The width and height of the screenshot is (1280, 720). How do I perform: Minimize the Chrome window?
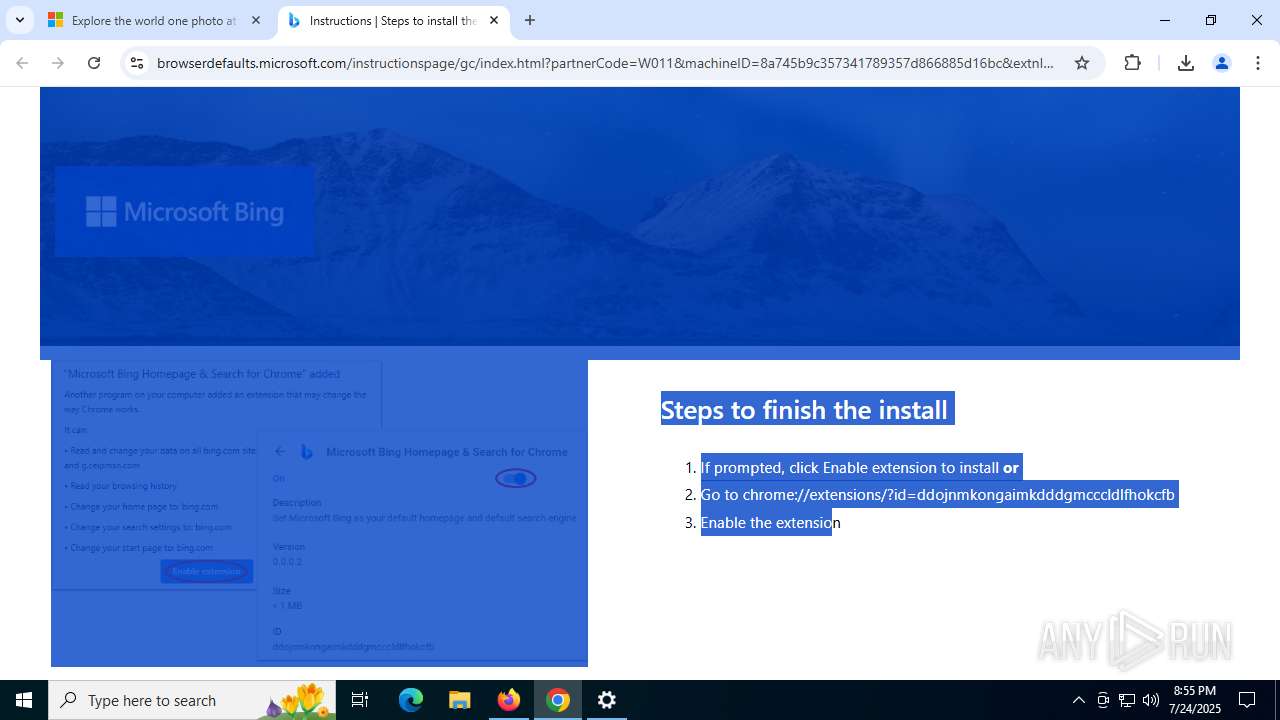[x=1165, y=20]
